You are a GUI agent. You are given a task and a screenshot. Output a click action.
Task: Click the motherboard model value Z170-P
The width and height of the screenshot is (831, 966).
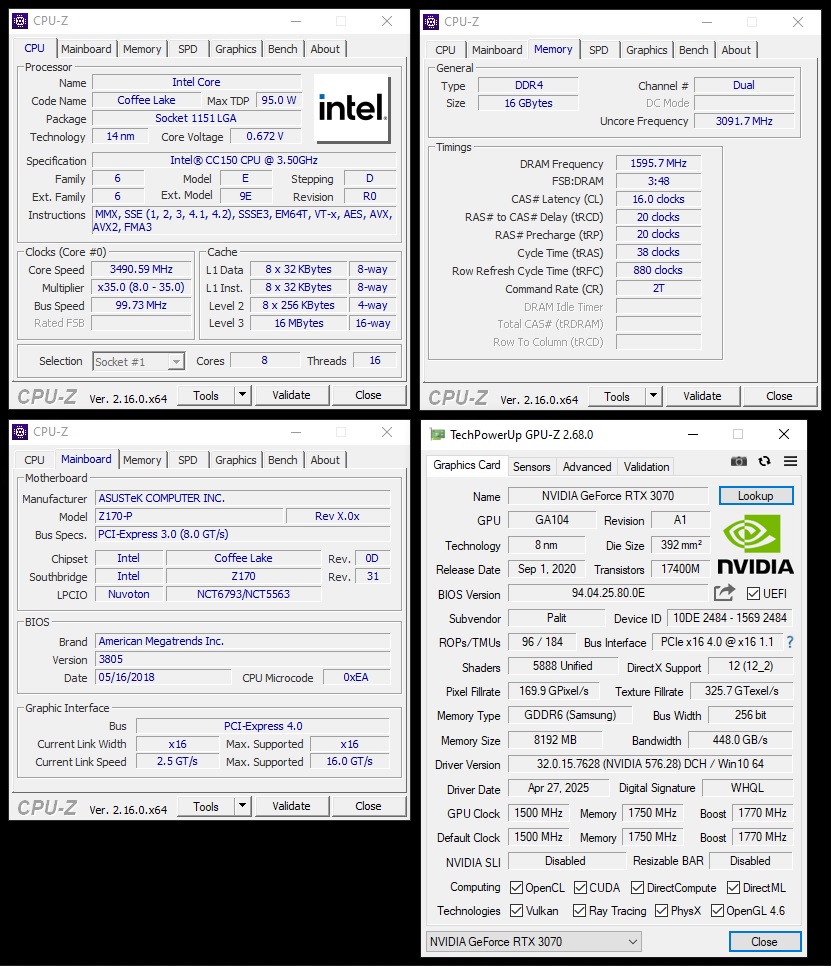tap(189, 516)
